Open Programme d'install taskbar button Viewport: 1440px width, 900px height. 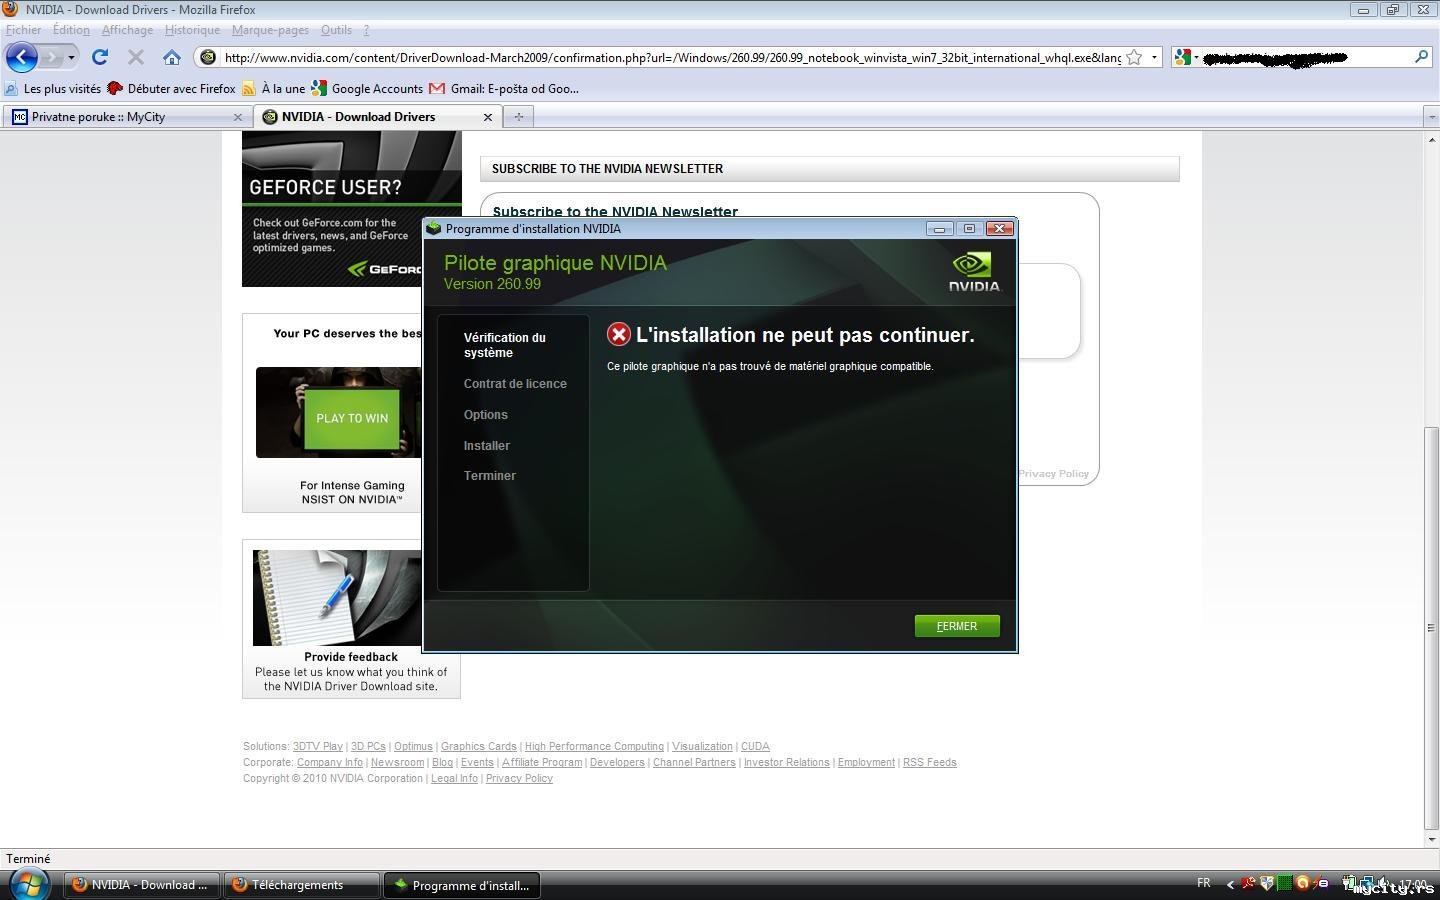coord(462,885)
